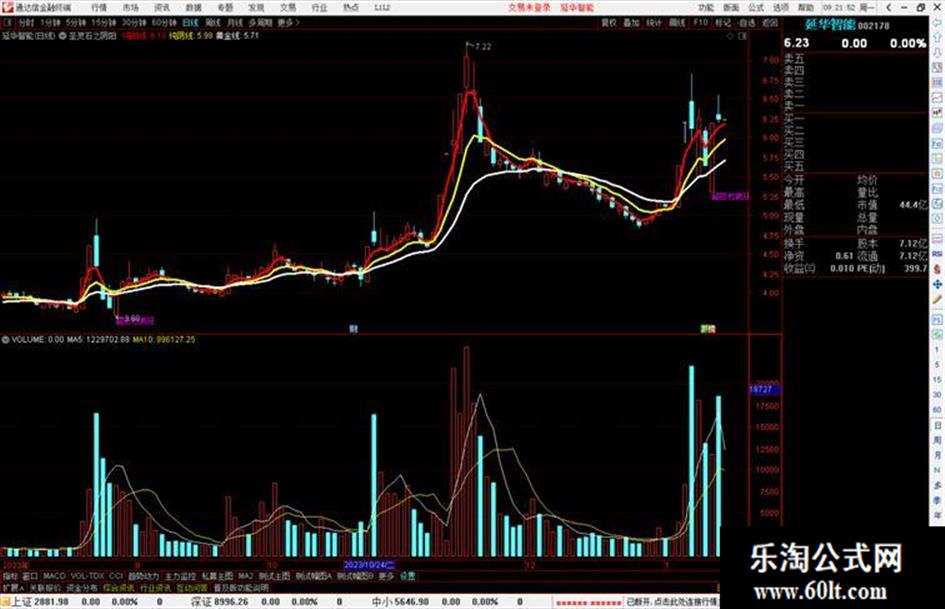
Task: Open the 公式 menu
Action: tap(756, 7)
